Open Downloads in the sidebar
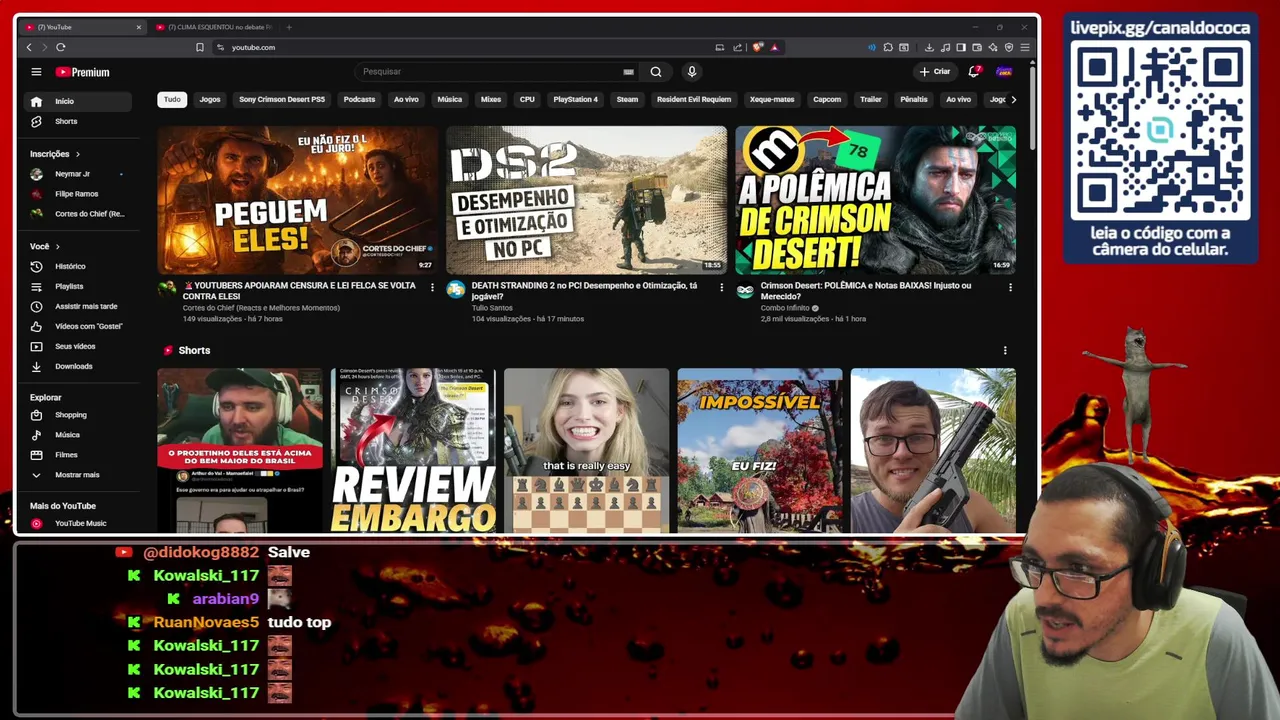 coord(78,366)
